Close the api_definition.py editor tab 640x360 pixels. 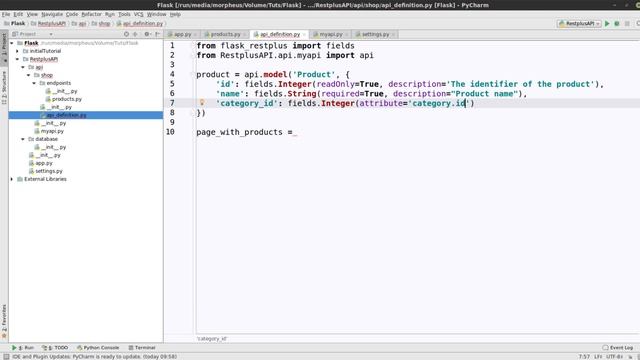tap(304, 35)
